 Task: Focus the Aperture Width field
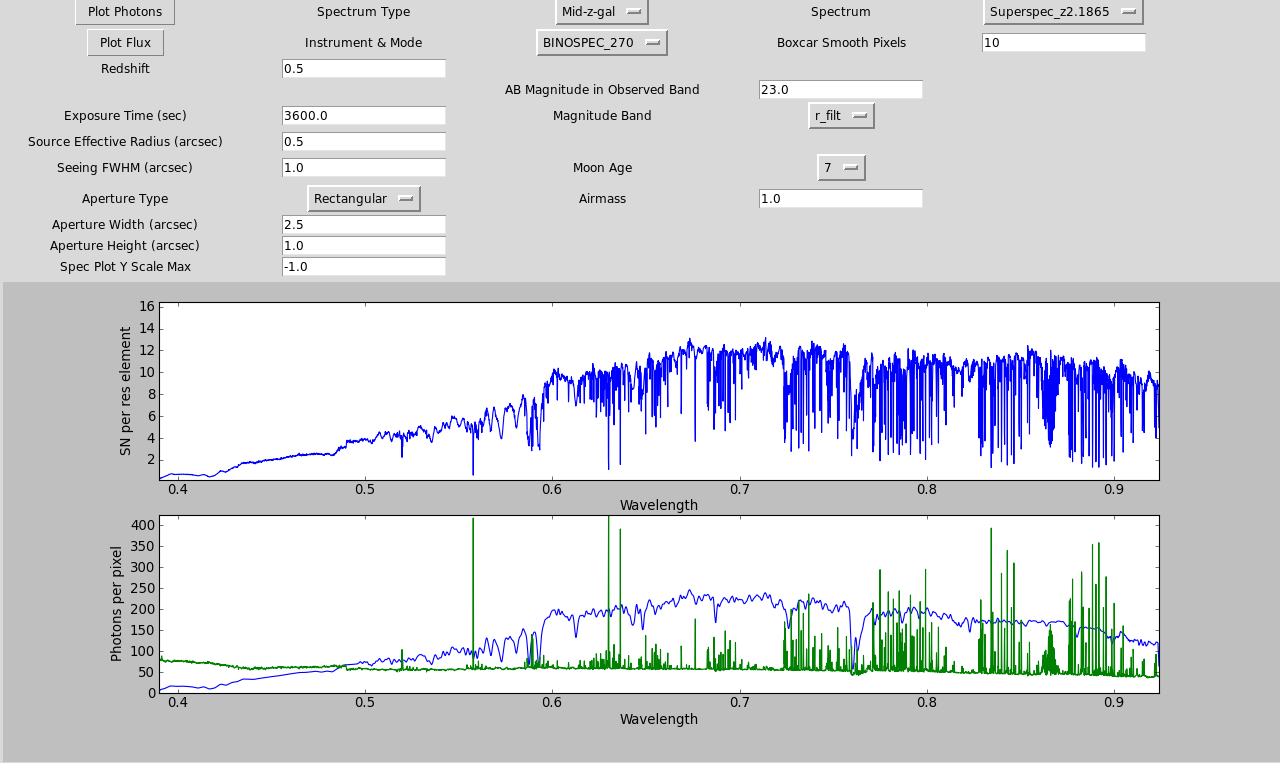point(363,225)
